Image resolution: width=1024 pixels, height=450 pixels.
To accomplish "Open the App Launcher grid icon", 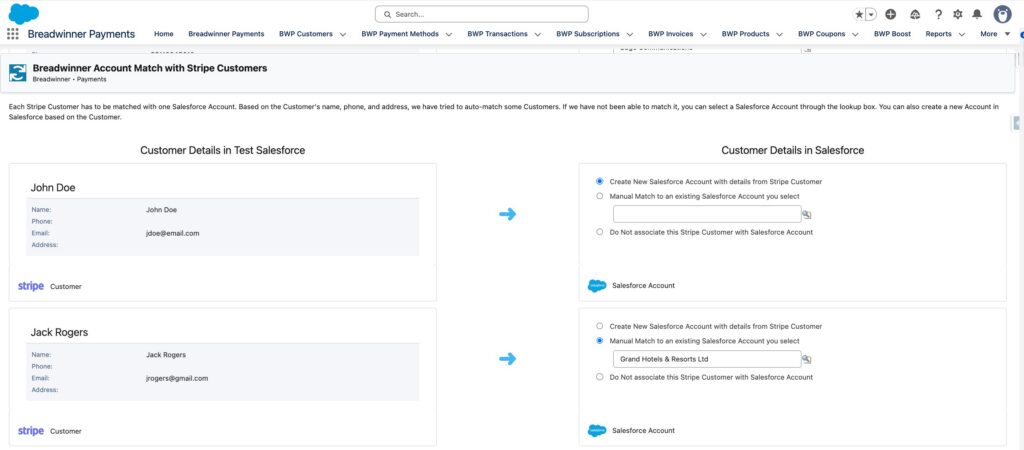I will coord(12,34).
